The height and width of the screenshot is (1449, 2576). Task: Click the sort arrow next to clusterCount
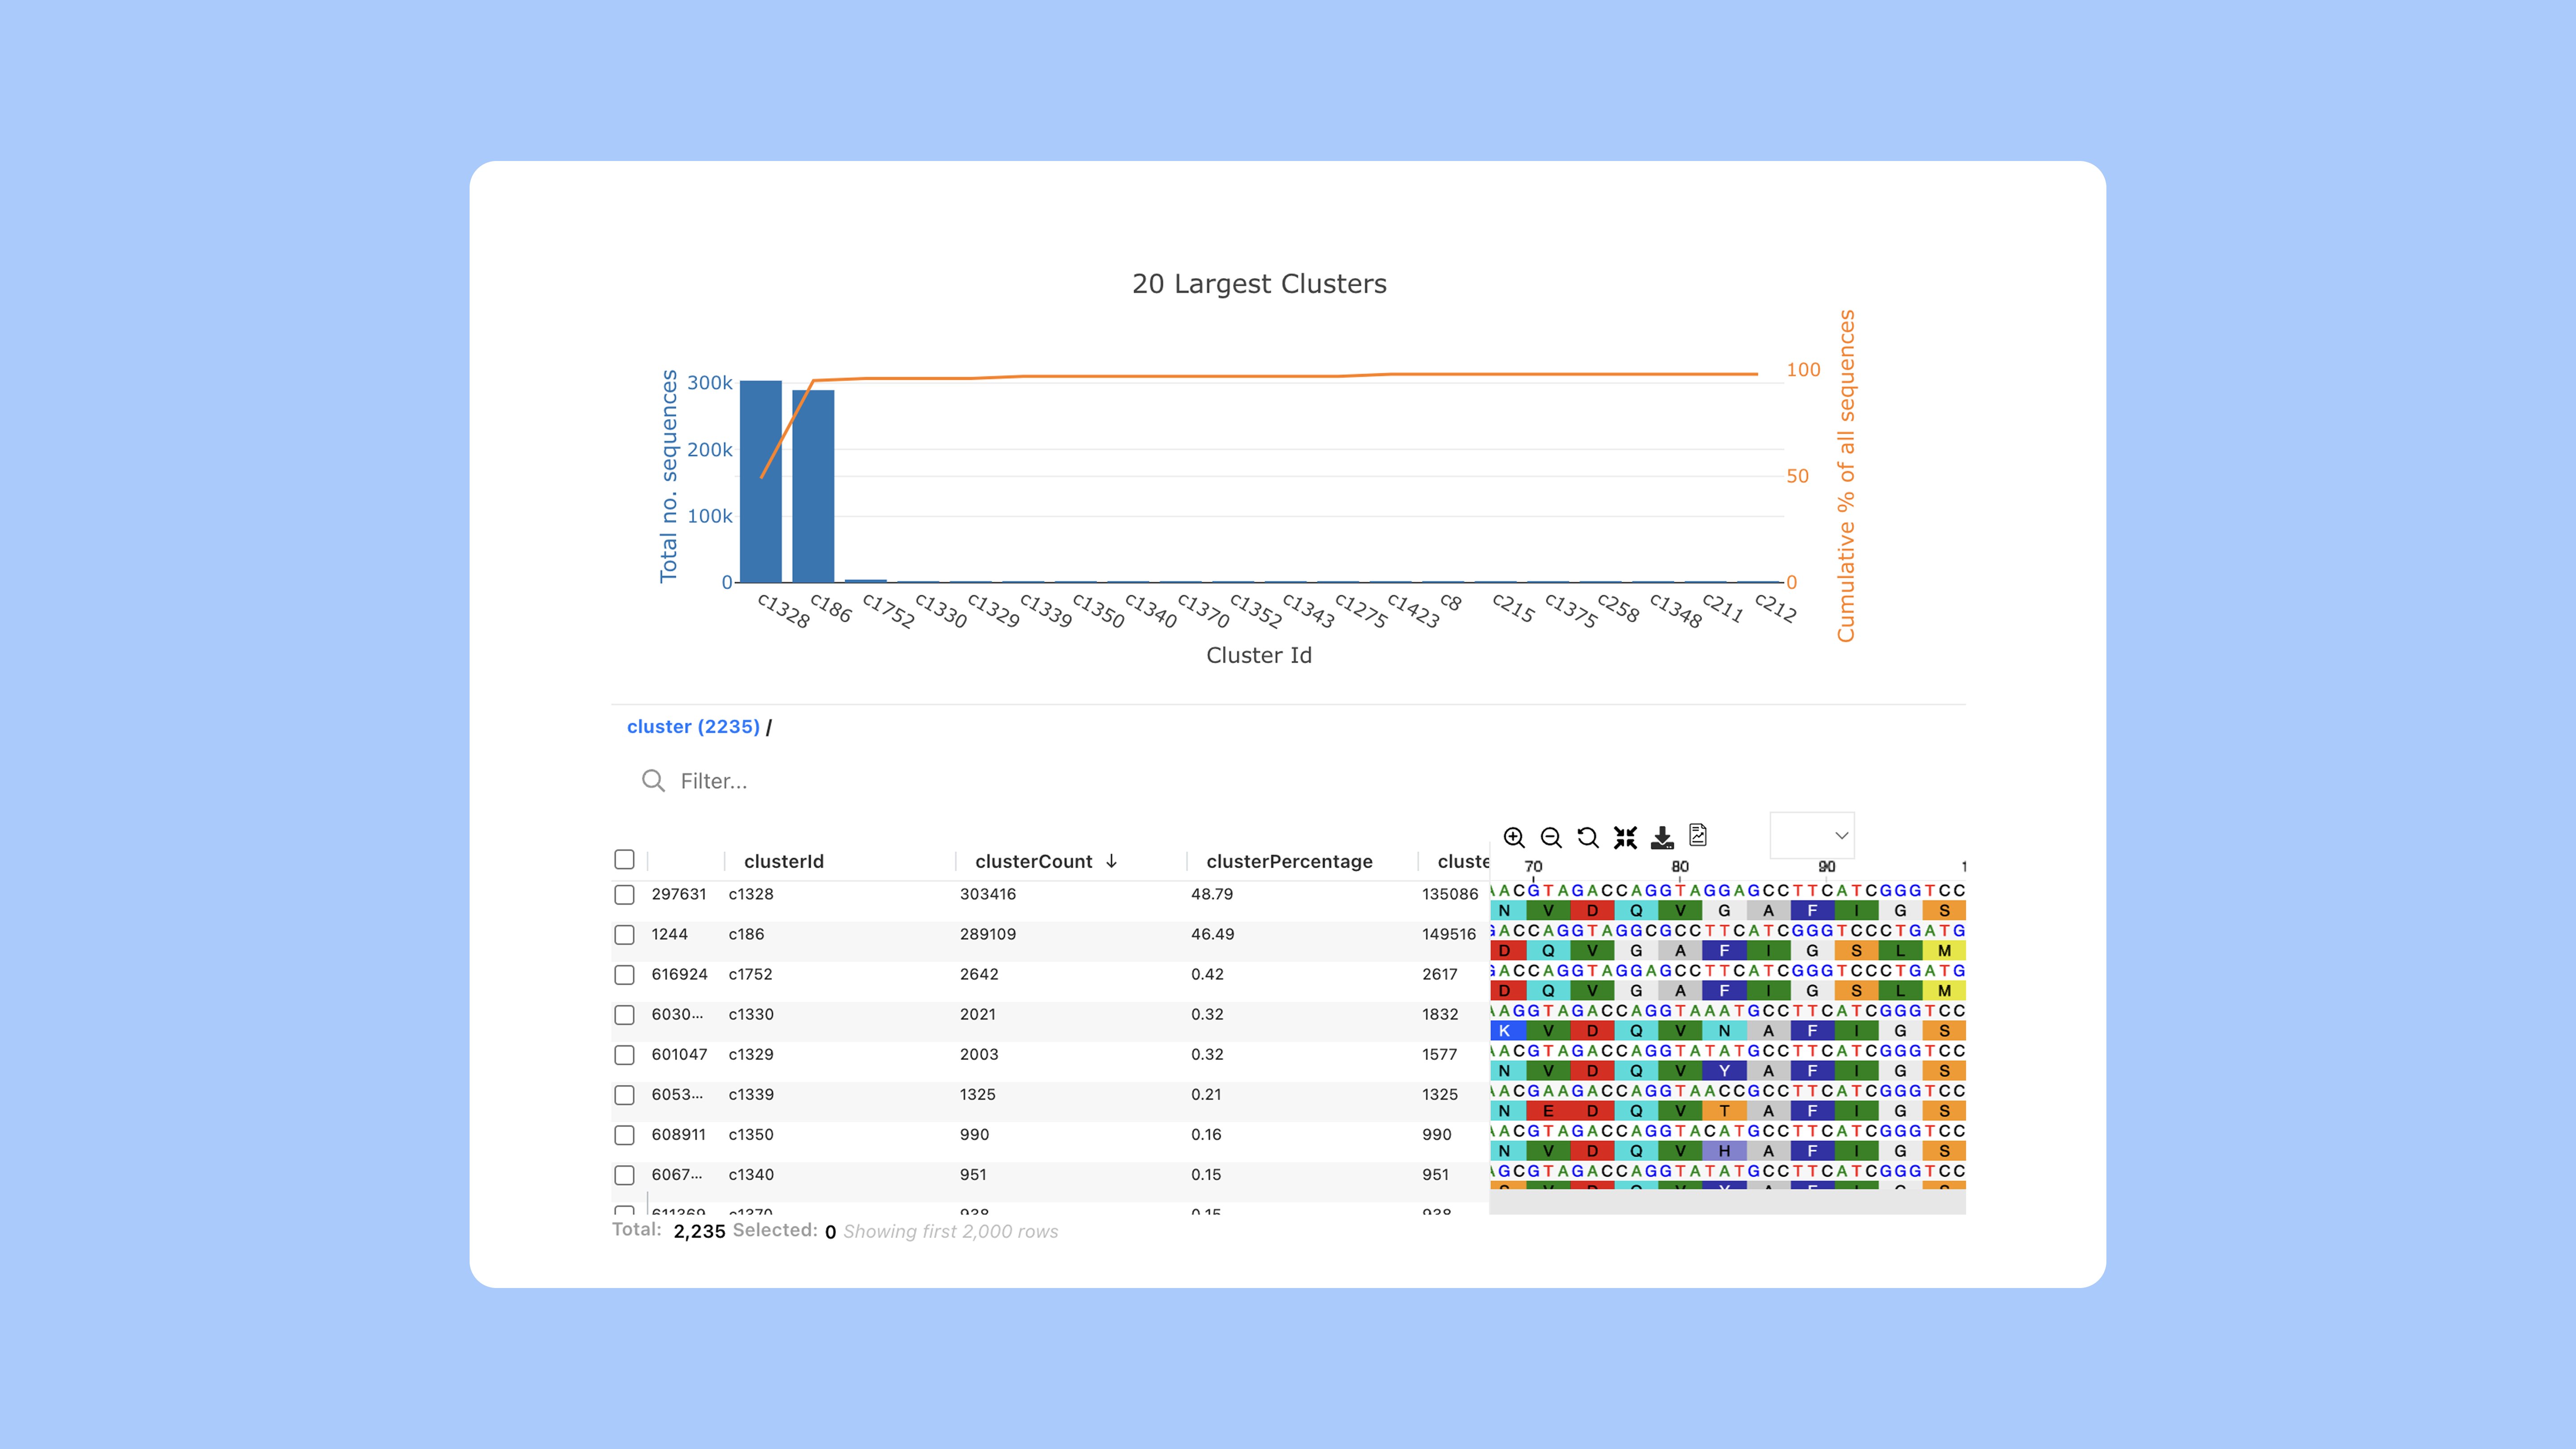pos(1112,861)
